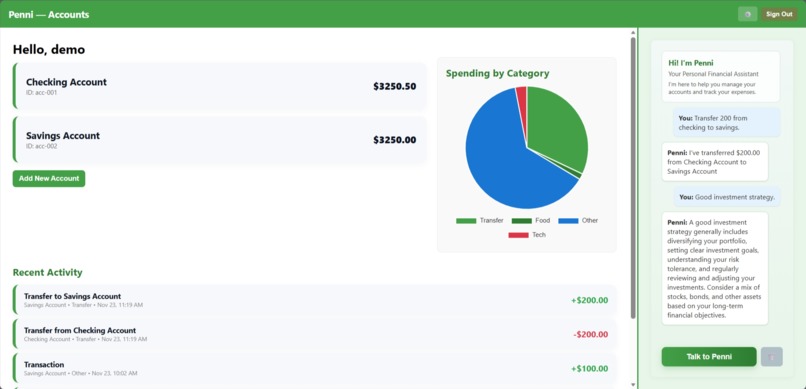Click the Spending by Category heading
The width and height of the screenshot is (806, 389).
point(498,73)
